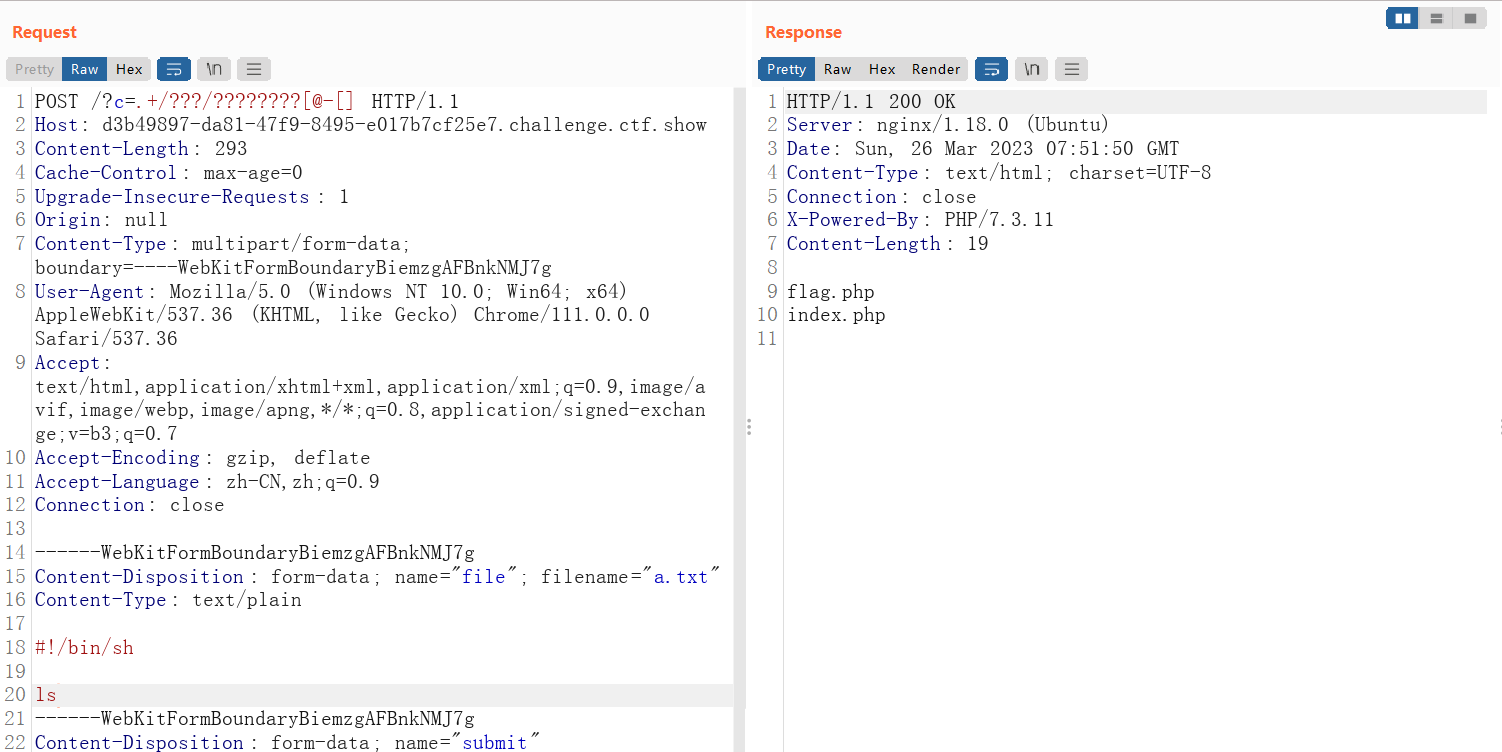Click the filename "a.txt" value
The image size is (1502, 752).
pyautogui.click(x=680, y=577)
